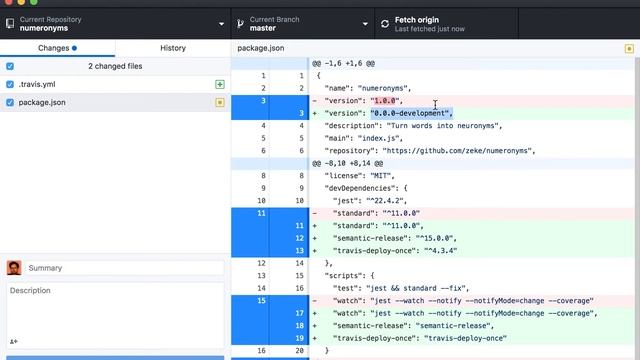The height and width of the screenshot is (360, 640).
Task: Click the "0.0.0-development" version text
Action: [411, 113]
